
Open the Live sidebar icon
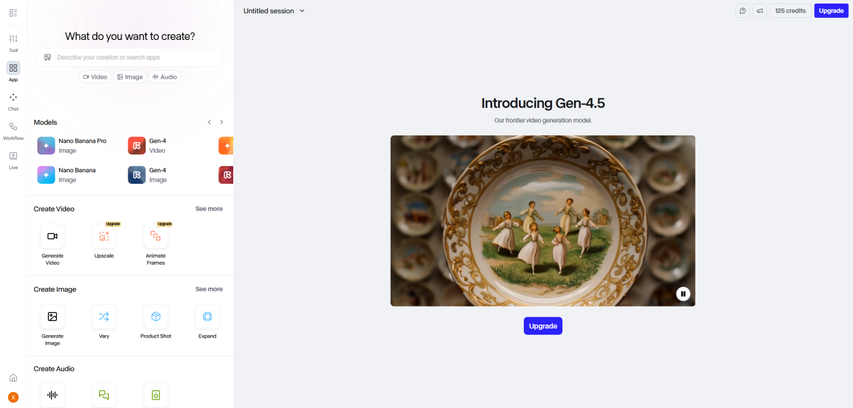(x=13, y=160)
